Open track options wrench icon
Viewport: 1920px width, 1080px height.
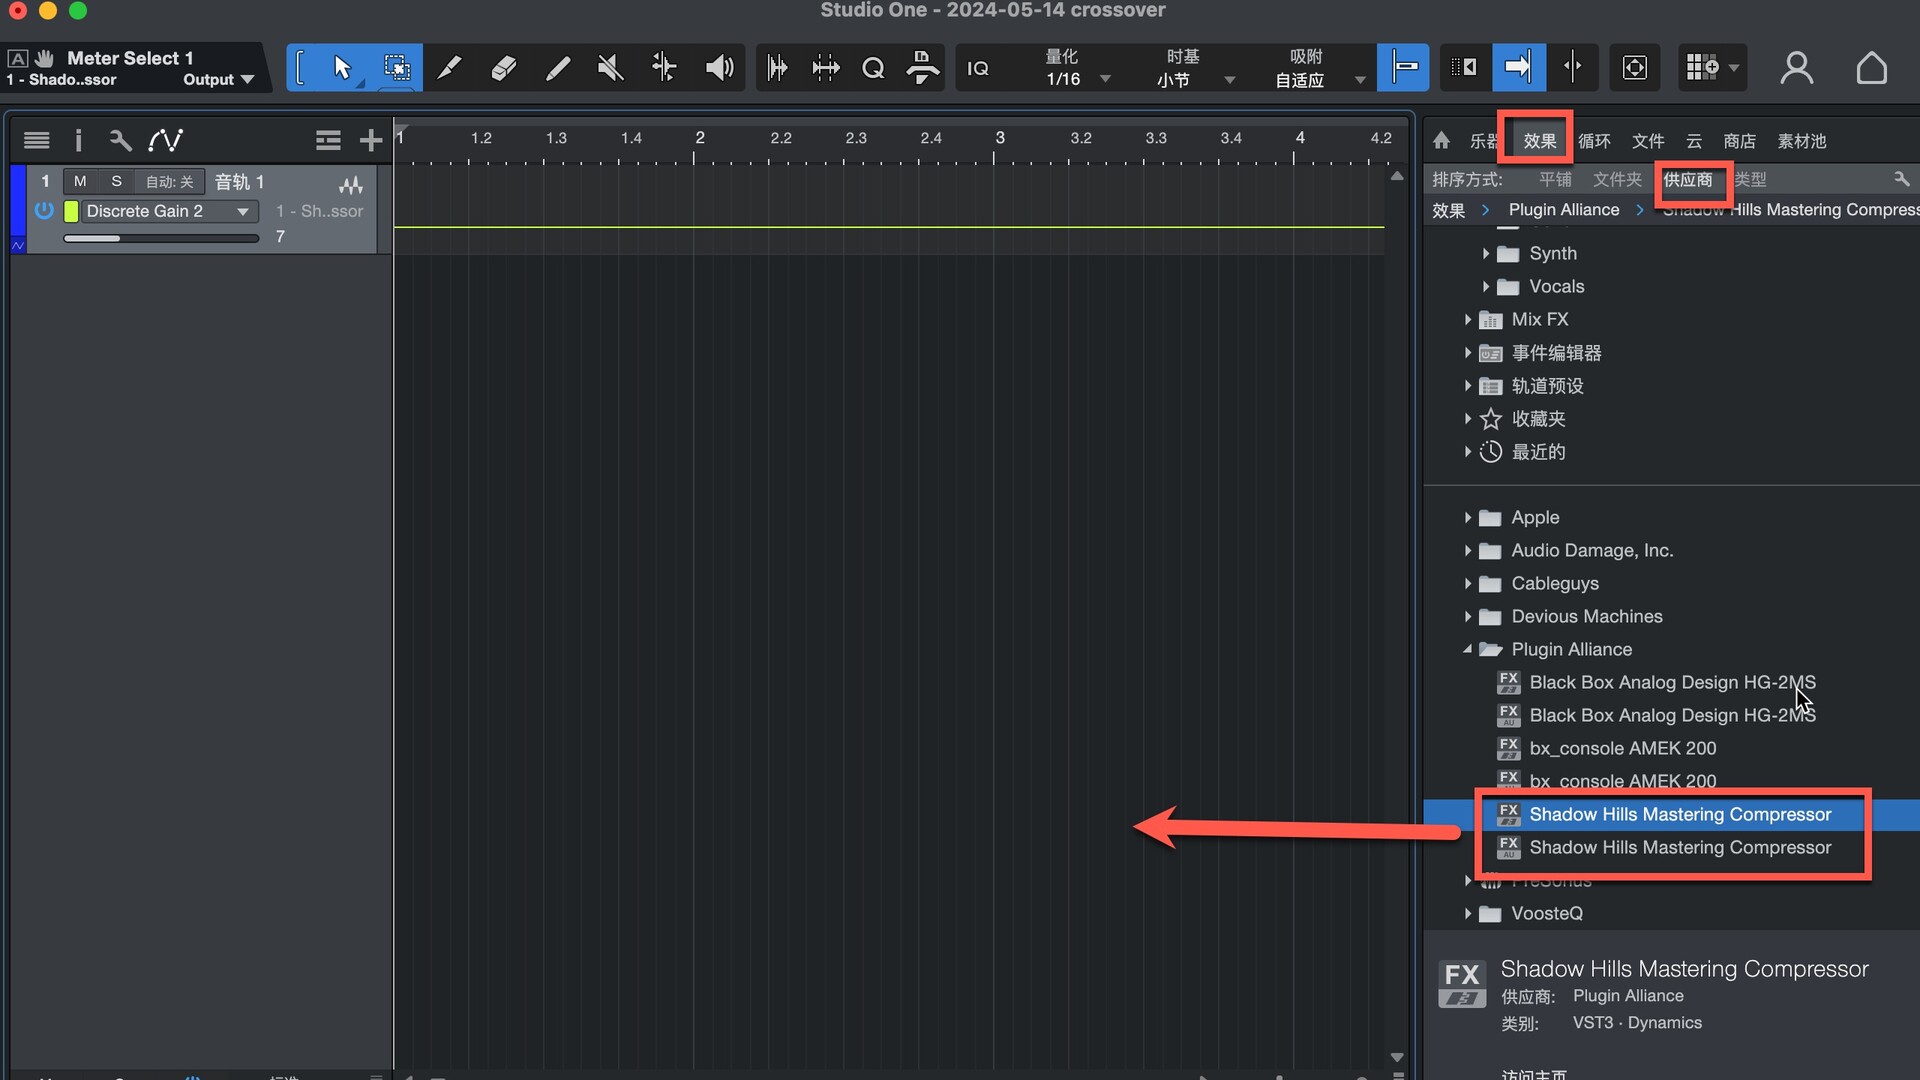[120, 140]
